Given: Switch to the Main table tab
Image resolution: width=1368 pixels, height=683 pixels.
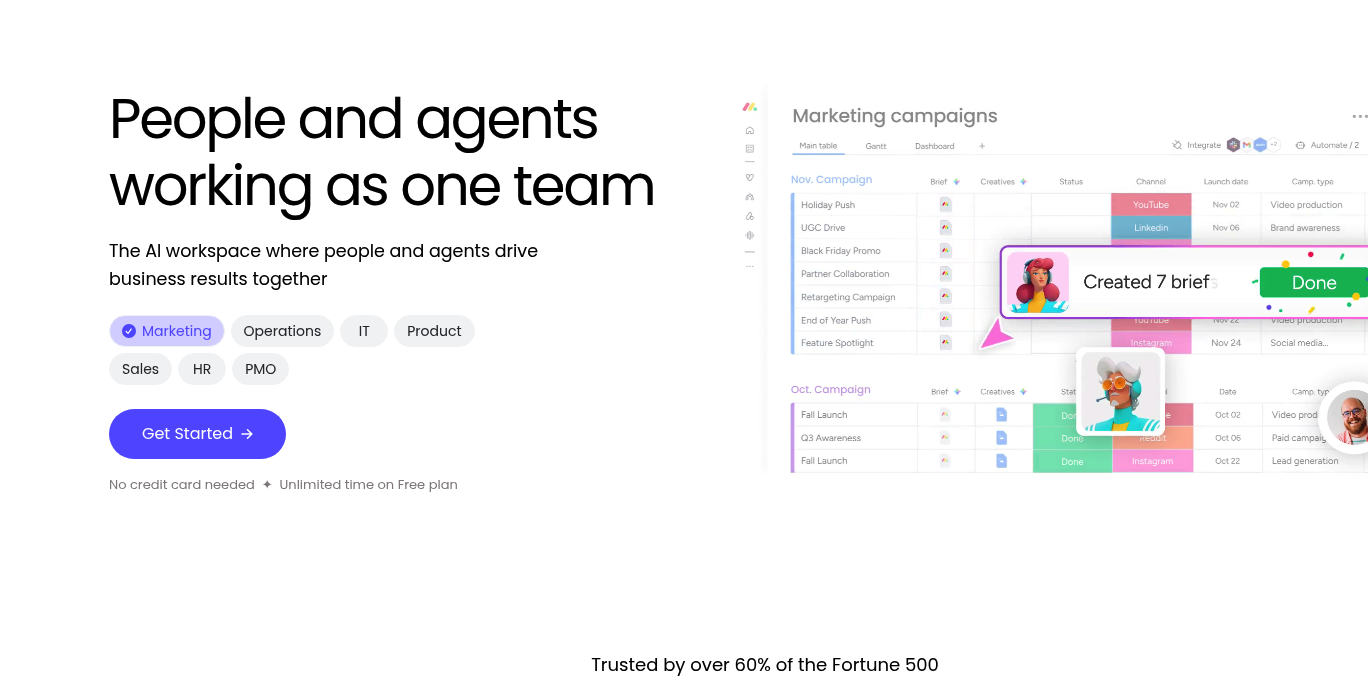Looking at the screenshot, I should click(818, 146).
